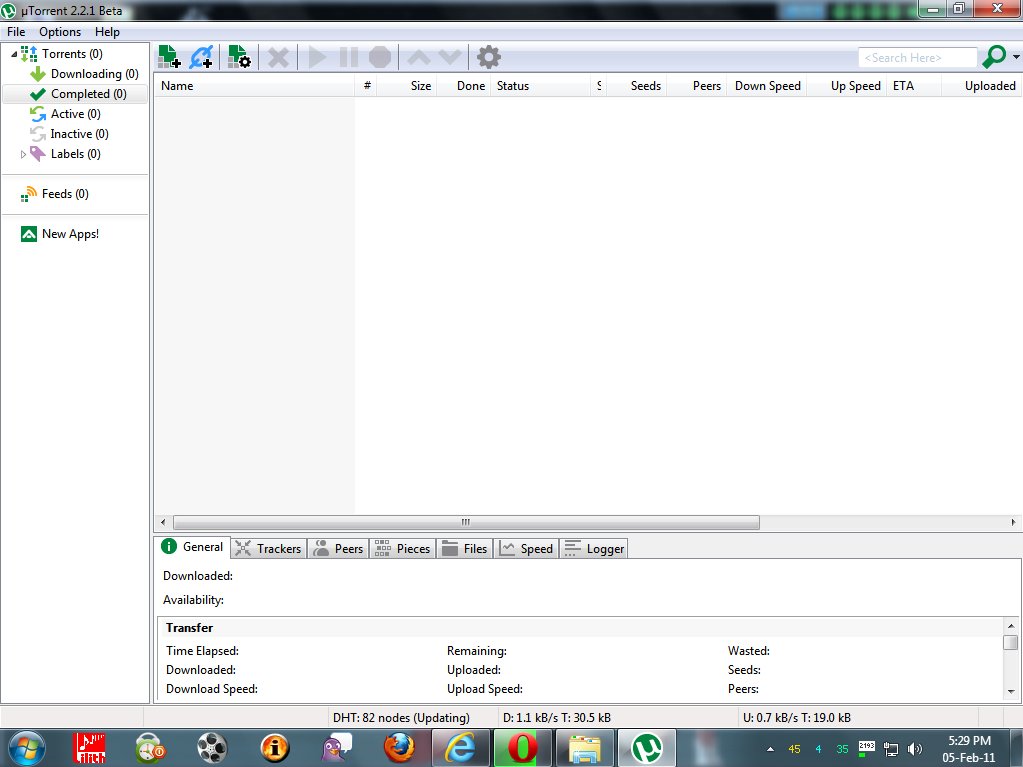
Task: Open the Feeds (0) item
Action: click(55, 194)
